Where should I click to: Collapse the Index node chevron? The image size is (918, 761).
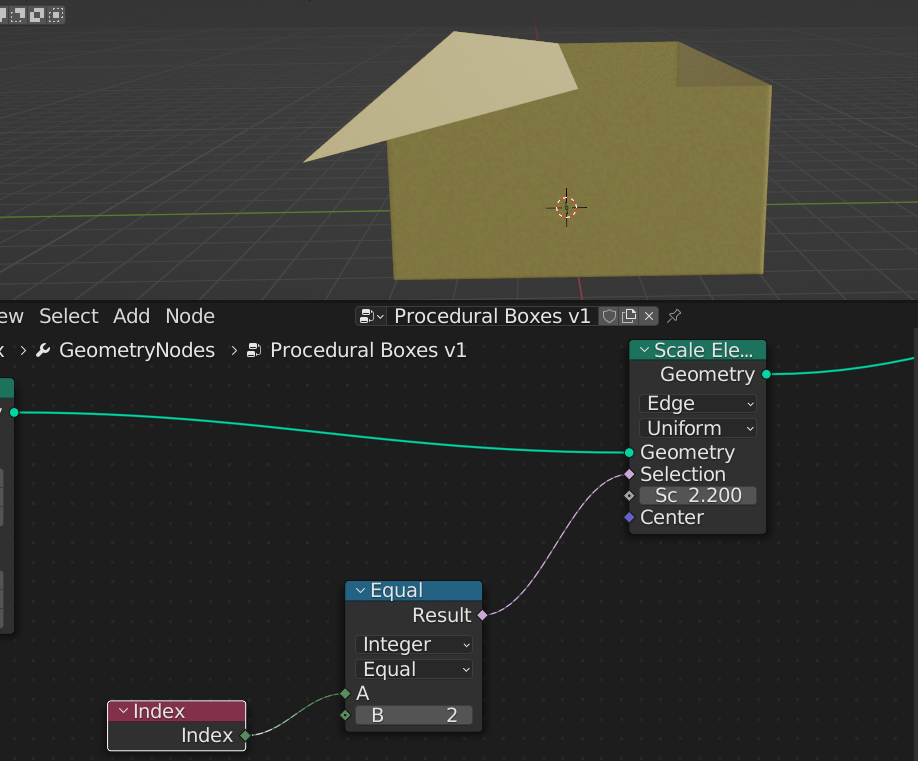[123, 711]
